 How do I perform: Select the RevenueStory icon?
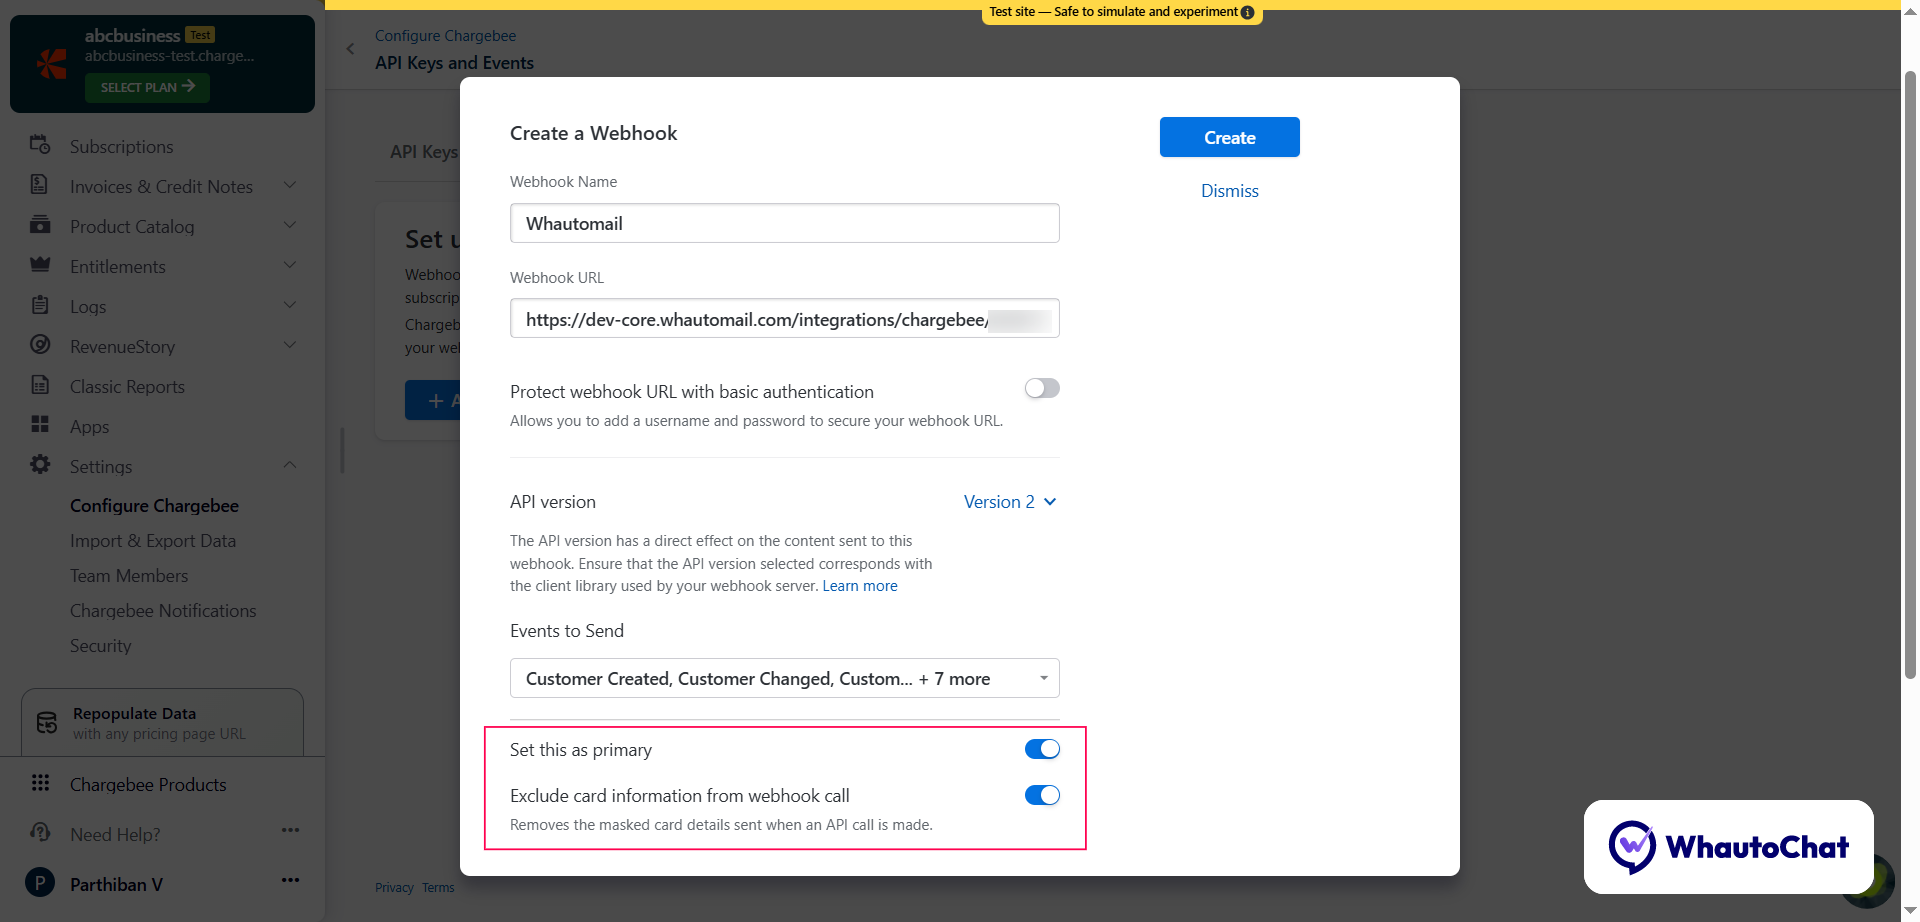click(40, 346)
